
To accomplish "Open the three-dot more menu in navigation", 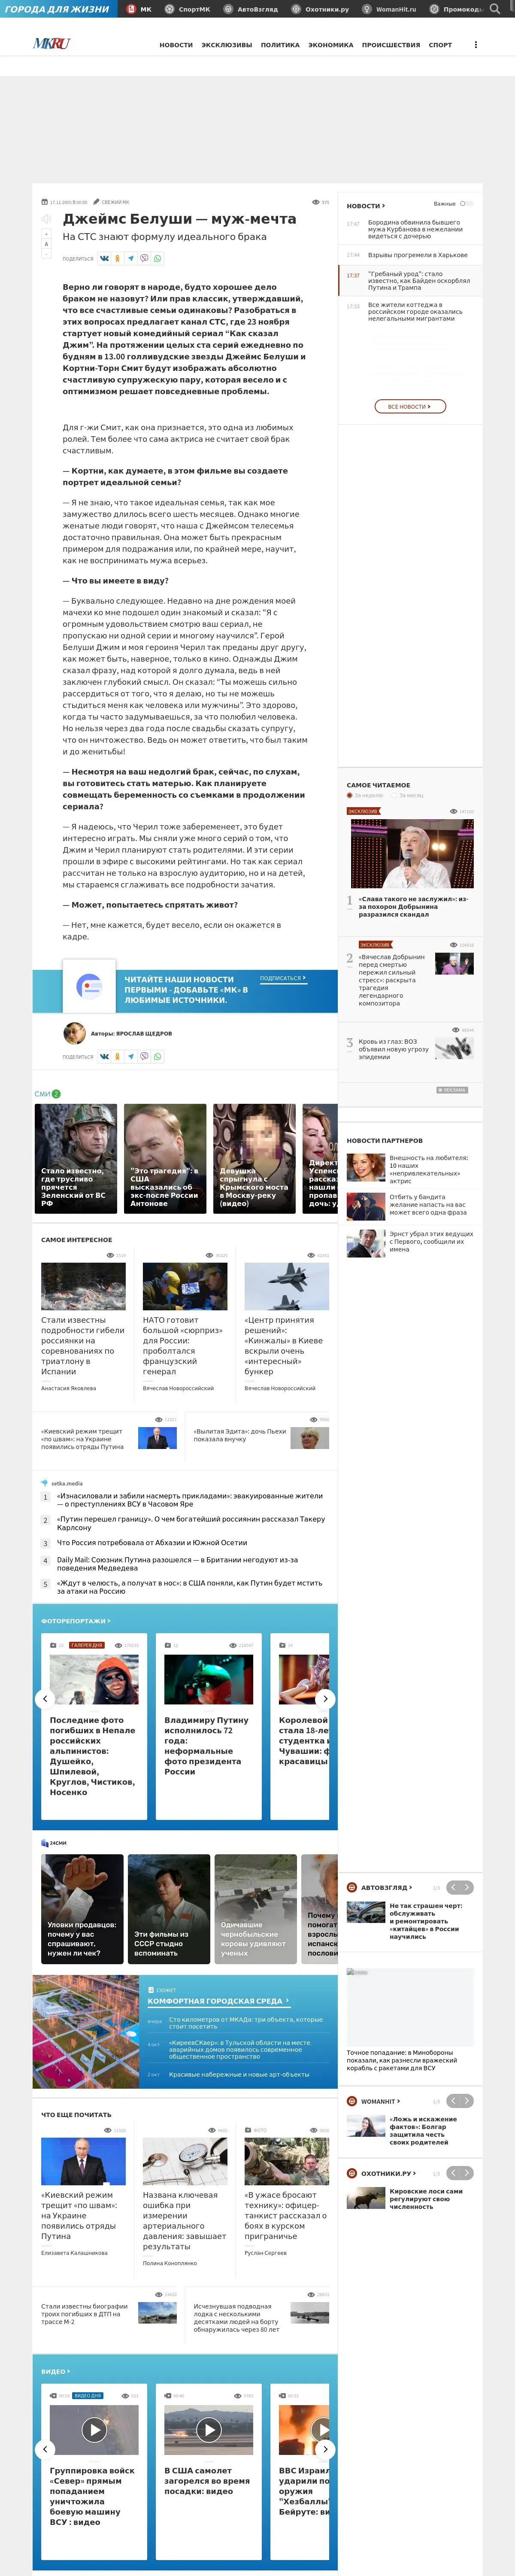I will (475, 45).
